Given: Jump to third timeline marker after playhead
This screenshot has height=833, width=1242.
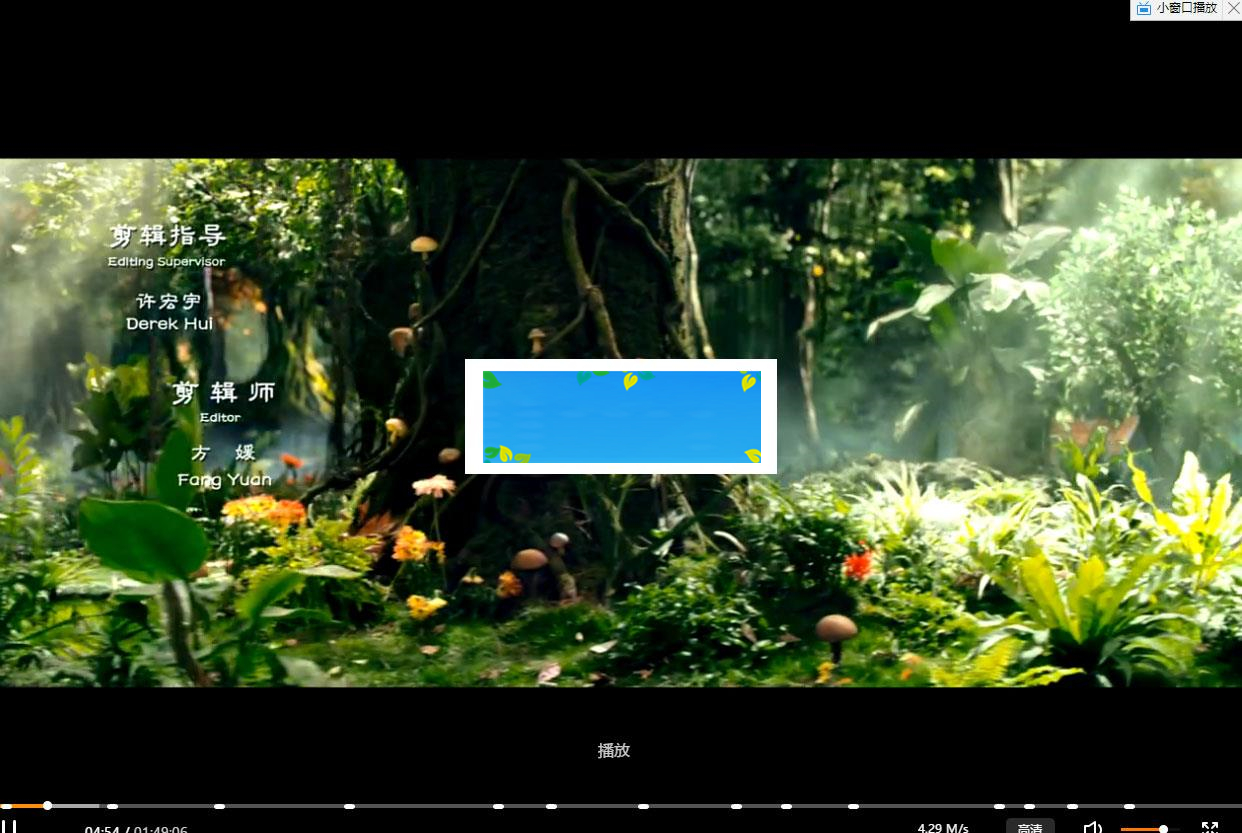Looking at the screenshot, I should (x=349, y=806).
